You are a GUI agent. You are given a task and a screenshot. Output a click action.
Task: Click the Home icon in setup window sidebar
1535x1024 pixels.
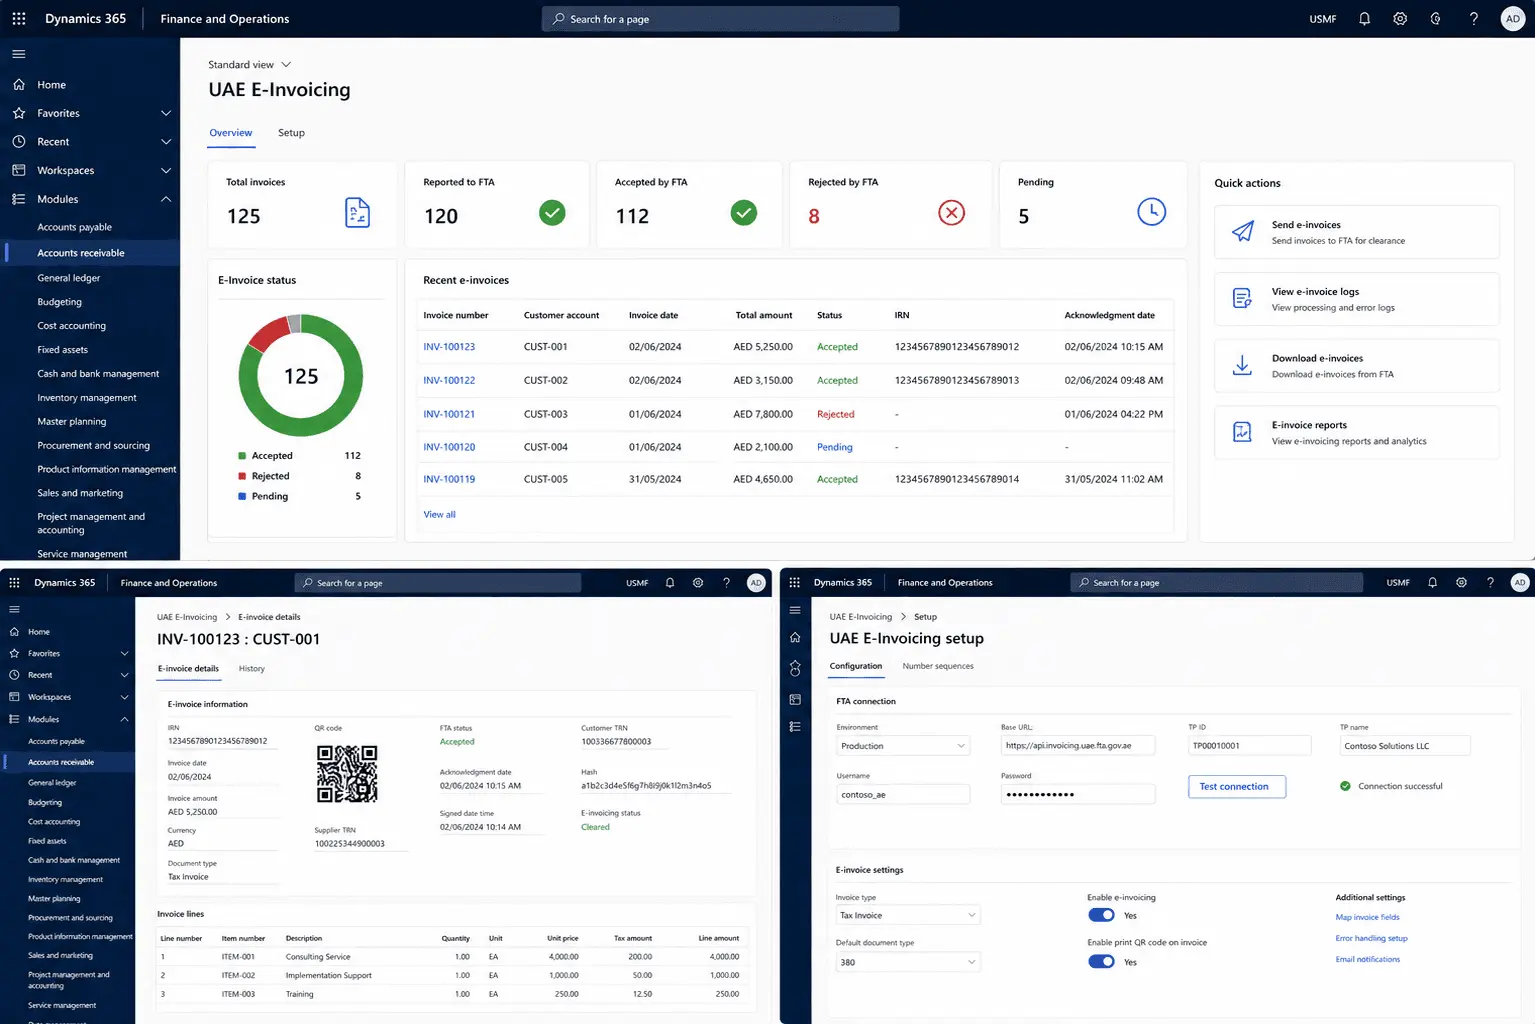(795, 637)
